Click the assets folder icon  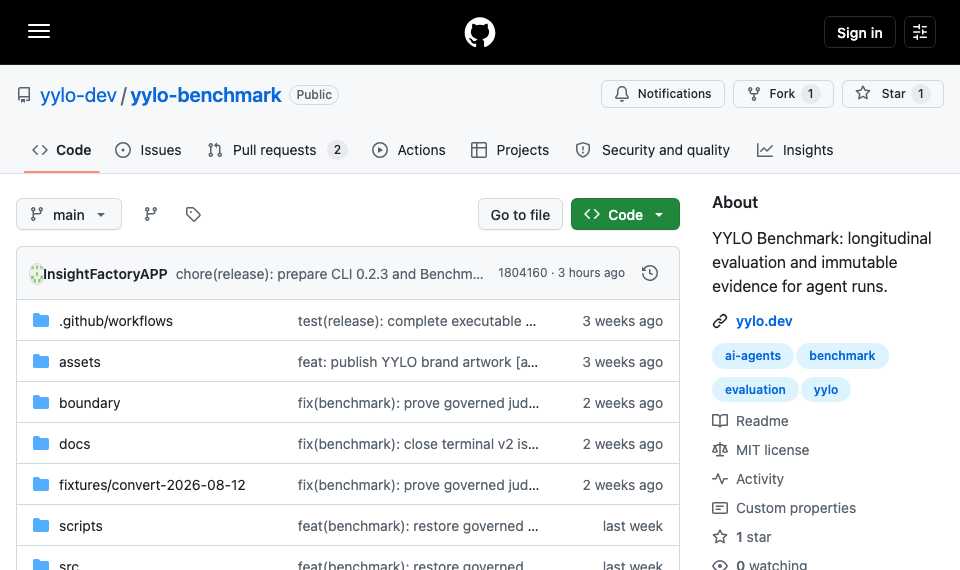coord(41,361)
